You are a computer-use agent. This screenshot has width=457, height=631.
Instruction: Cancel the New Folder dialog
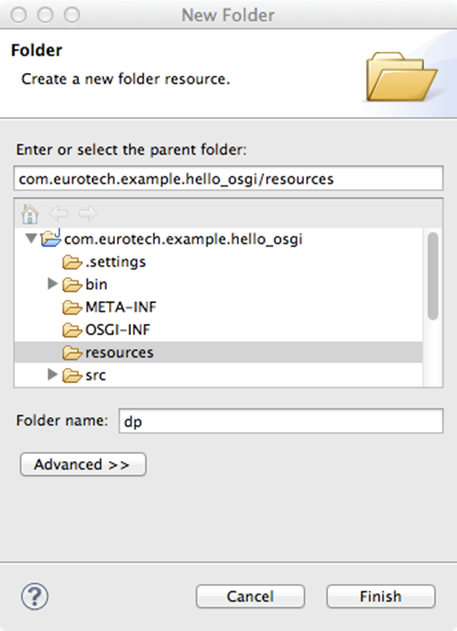(x=250, y=596)
